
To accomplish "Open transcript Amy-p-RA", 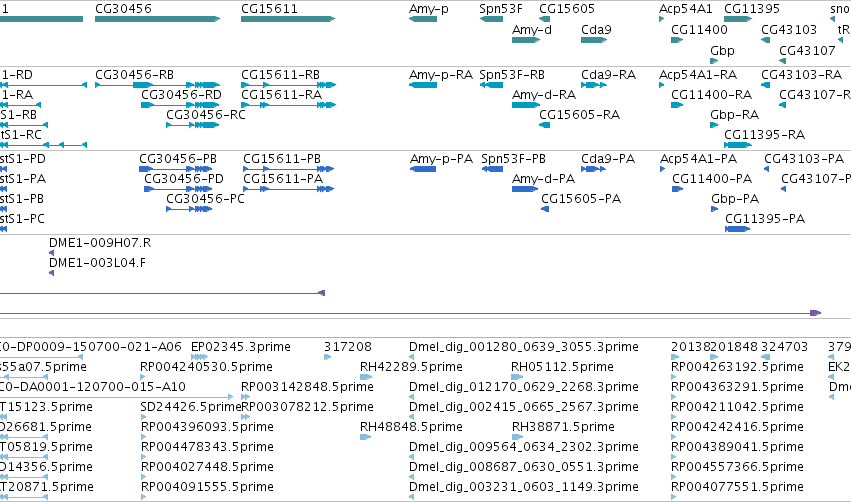I will coord(441,74).
